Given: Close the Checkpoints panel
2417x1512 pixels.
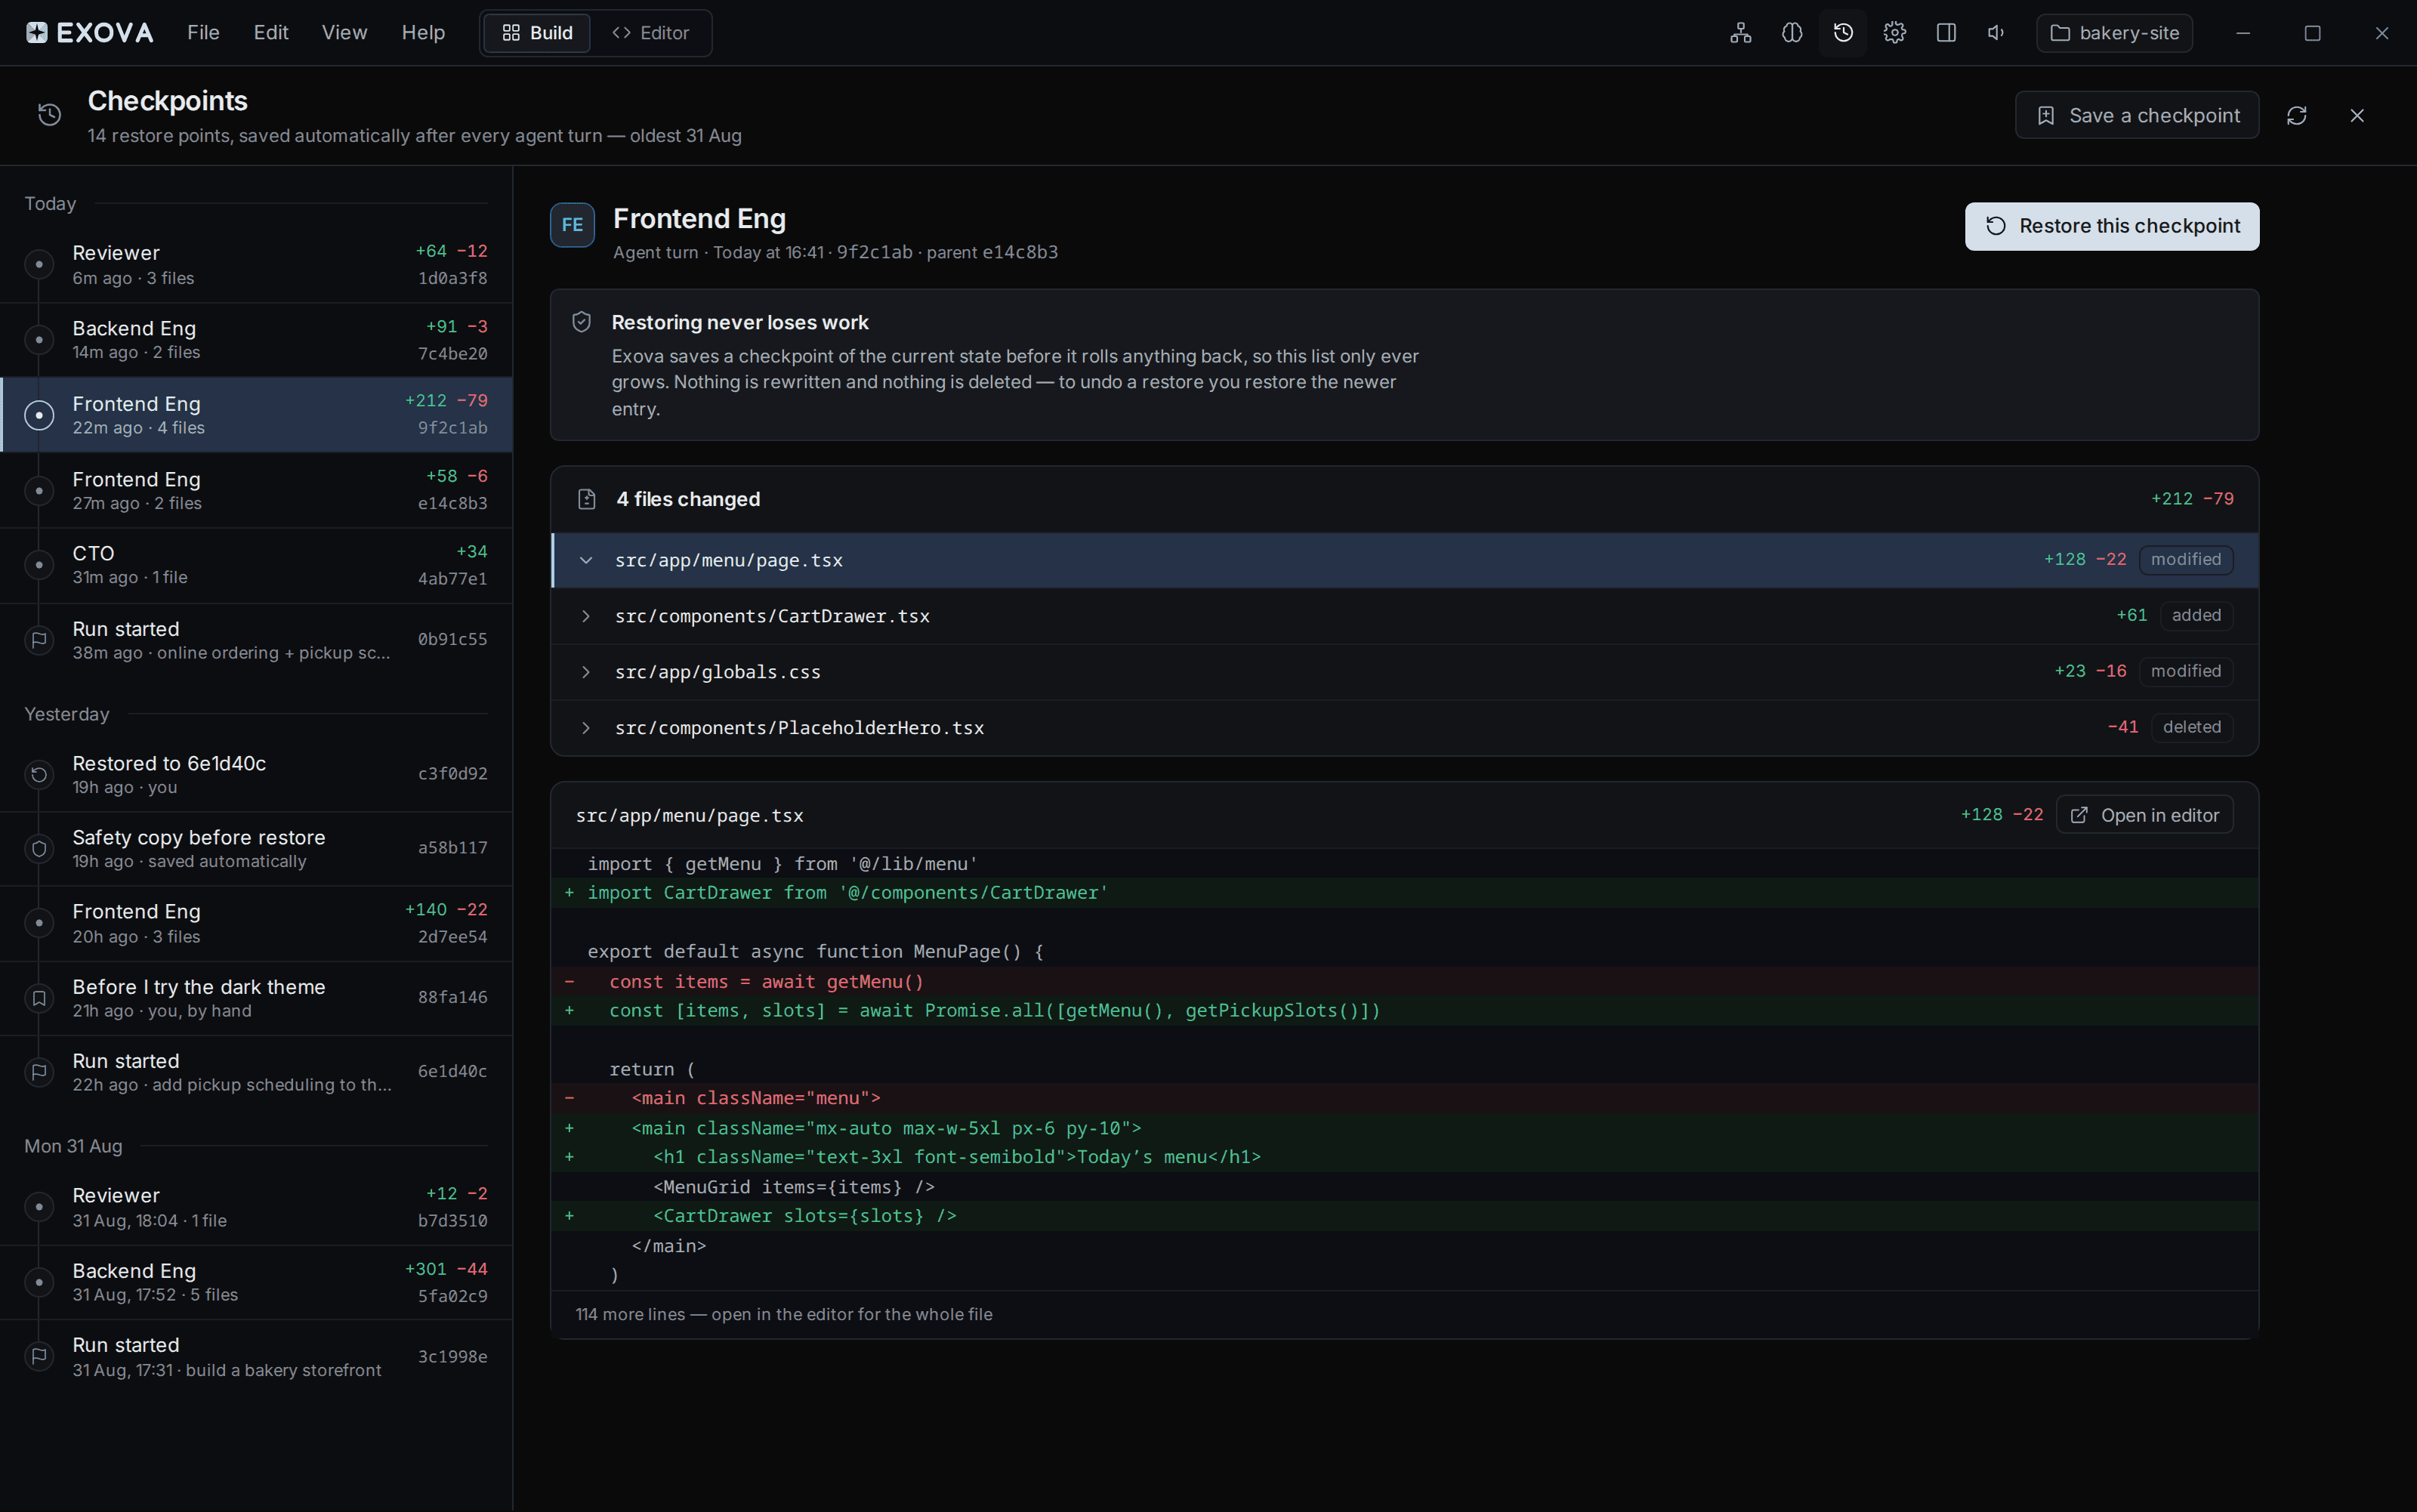Looking at the screenshot, I should (x=2357, y=116).
